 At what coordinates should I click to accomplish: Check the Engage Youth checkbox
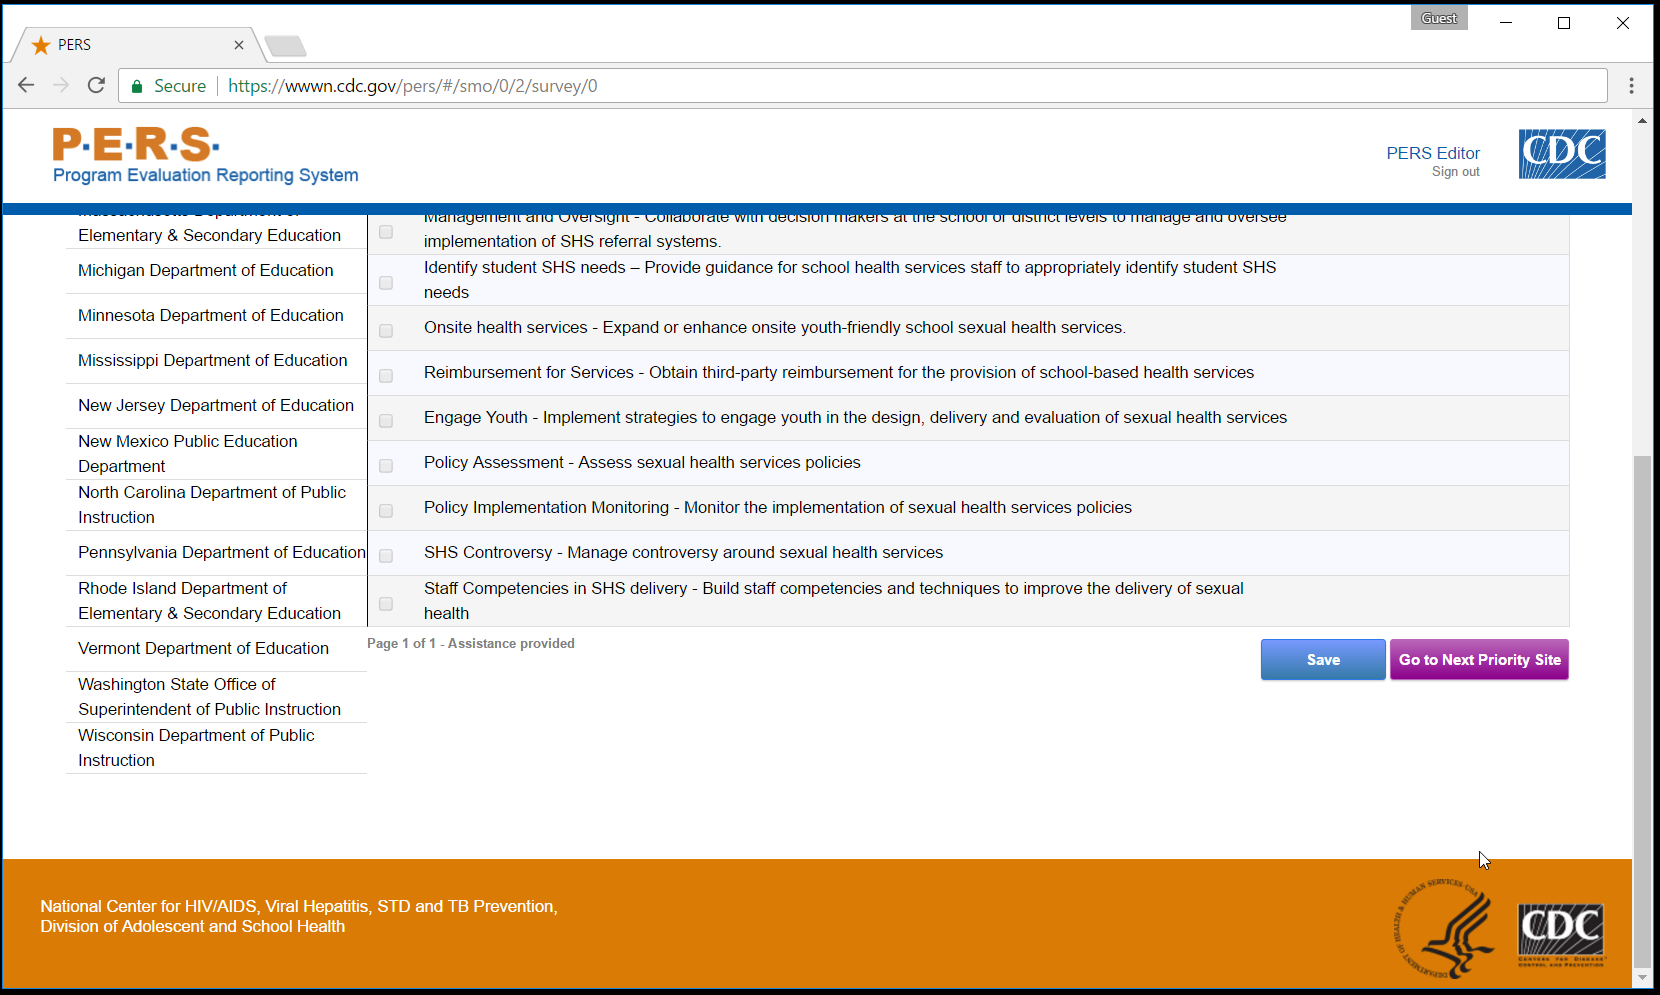[386, 421]
